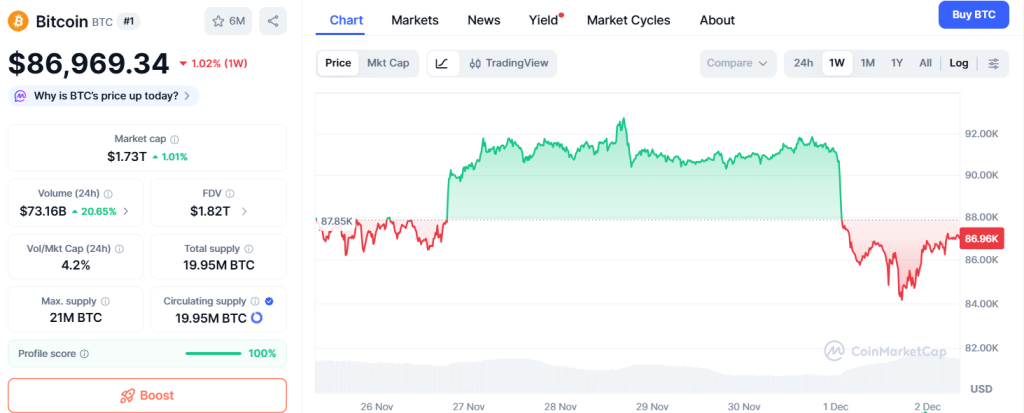Click the Profile score progress bar

click(213, 354)
